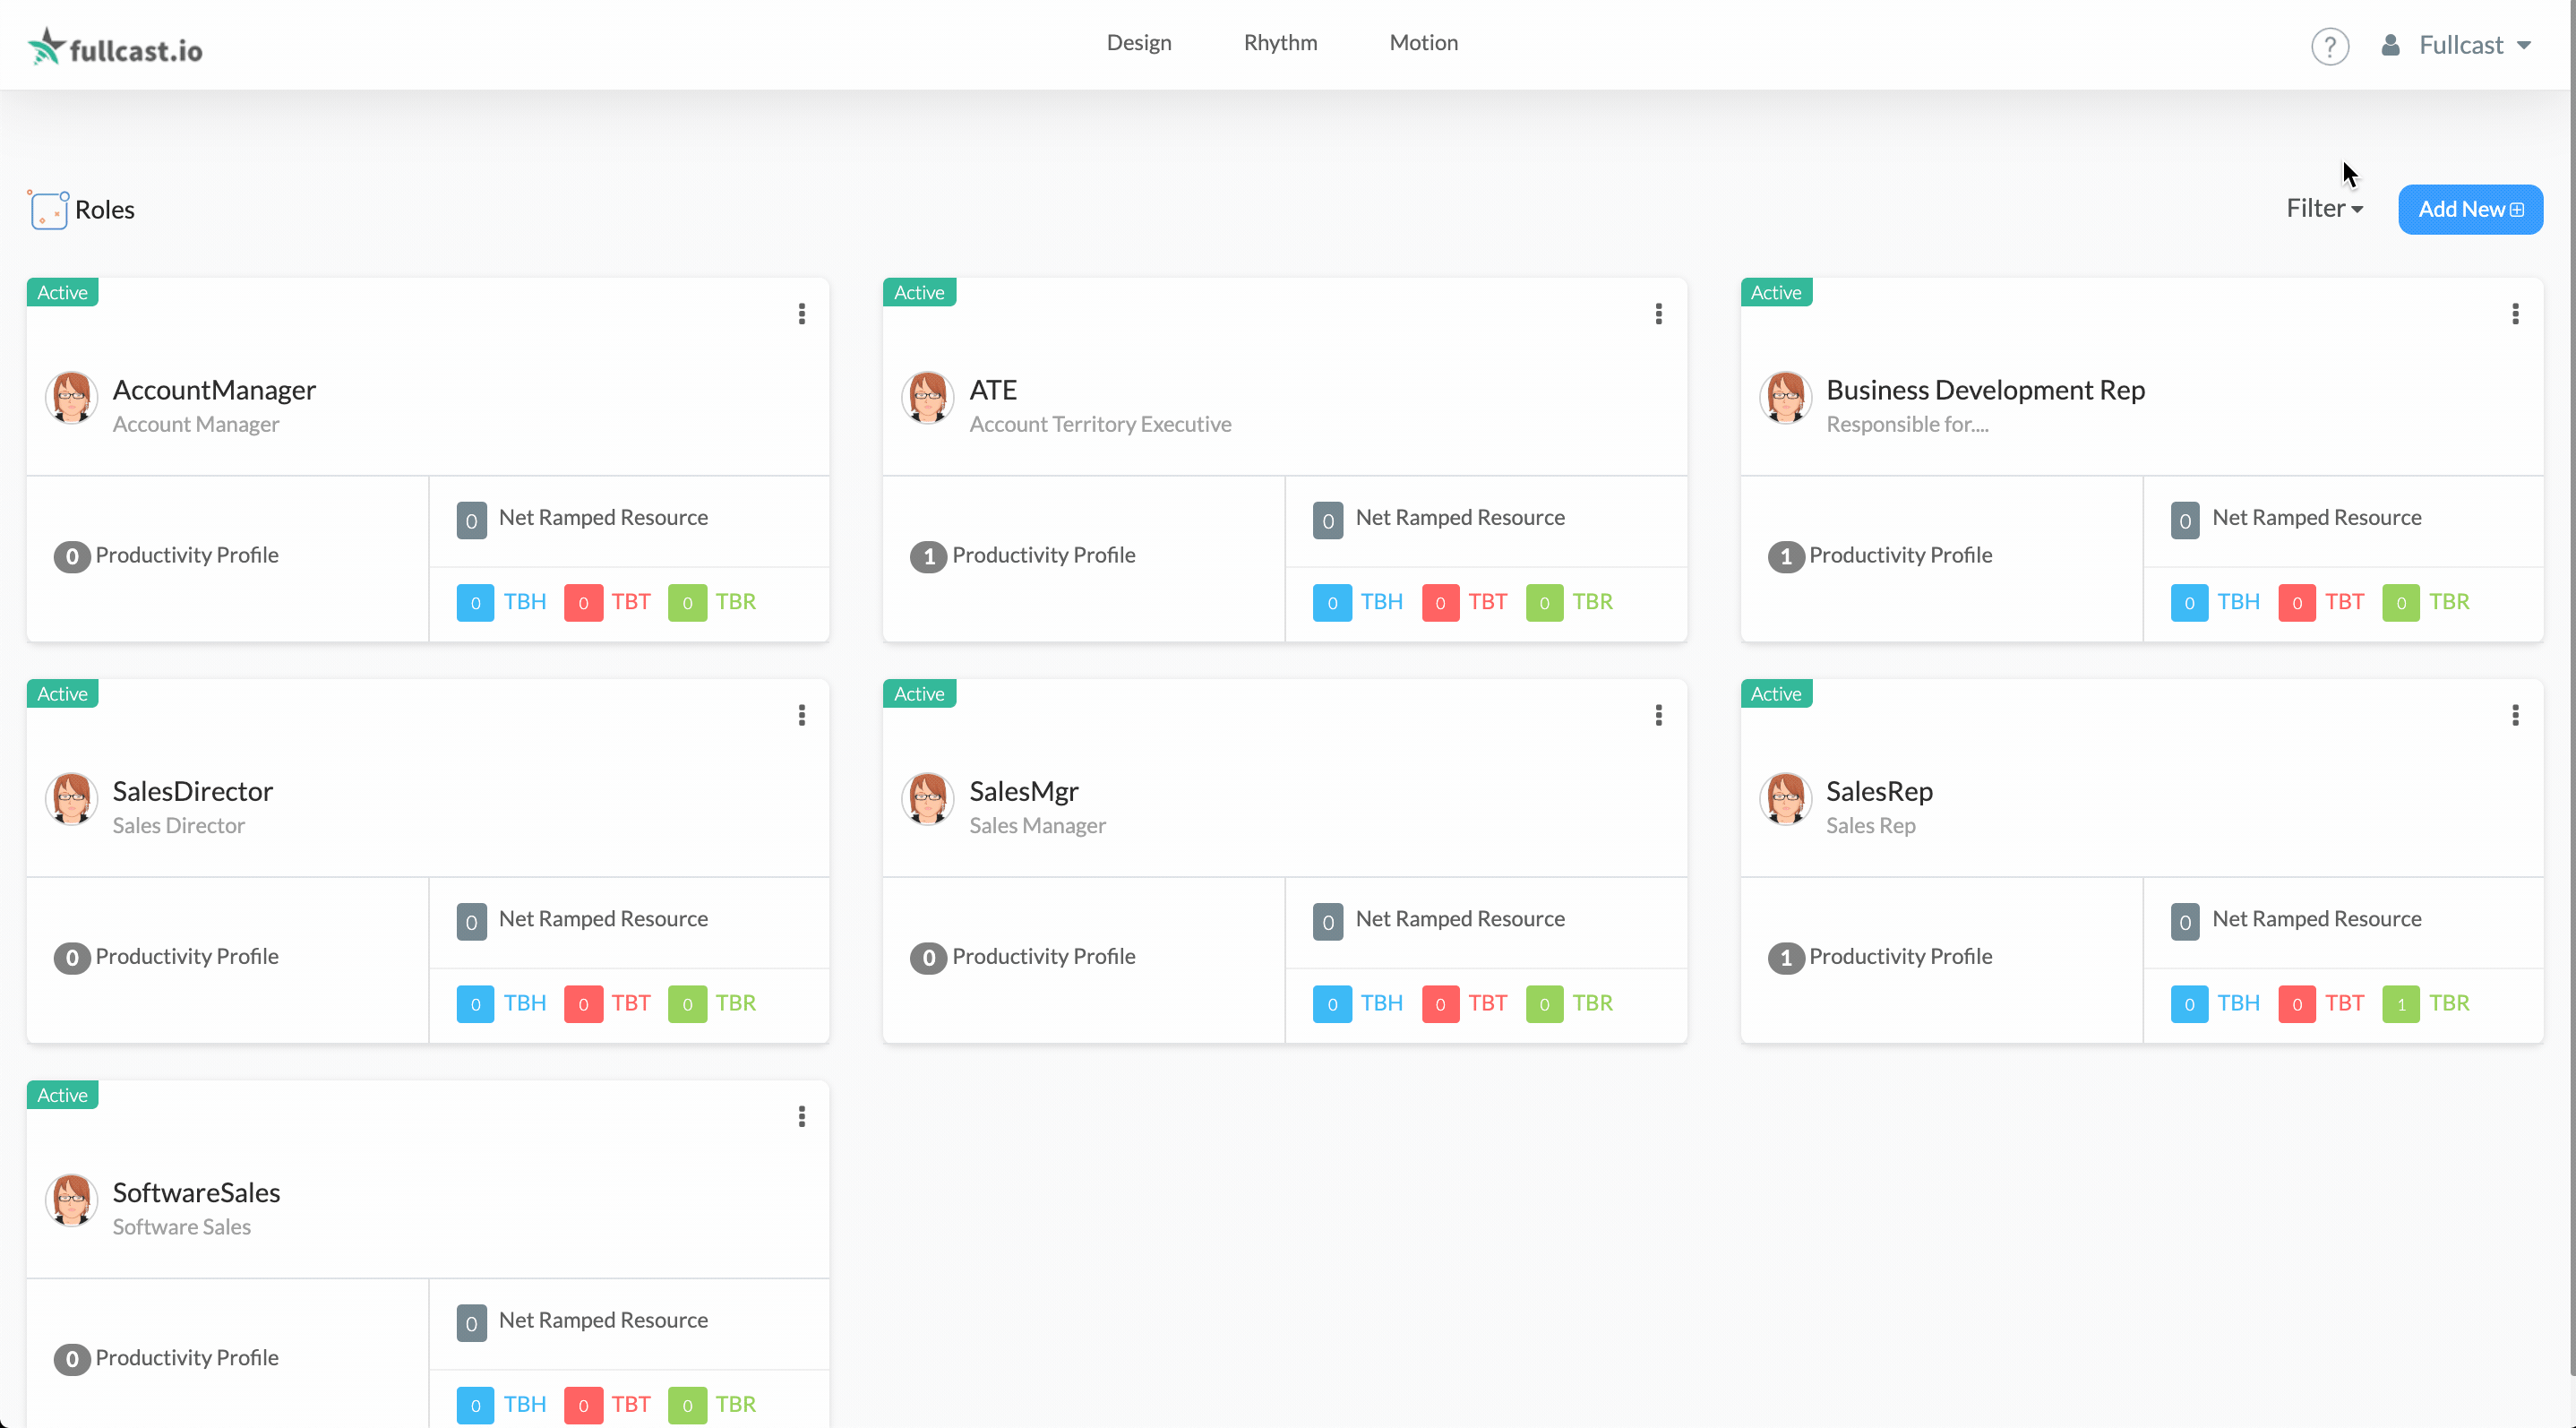Open SalesRep card kebab menu
Image resolution: width=2576 pixels, height=1428 pixels.
pyautogui.click(x=2515, y=715)
